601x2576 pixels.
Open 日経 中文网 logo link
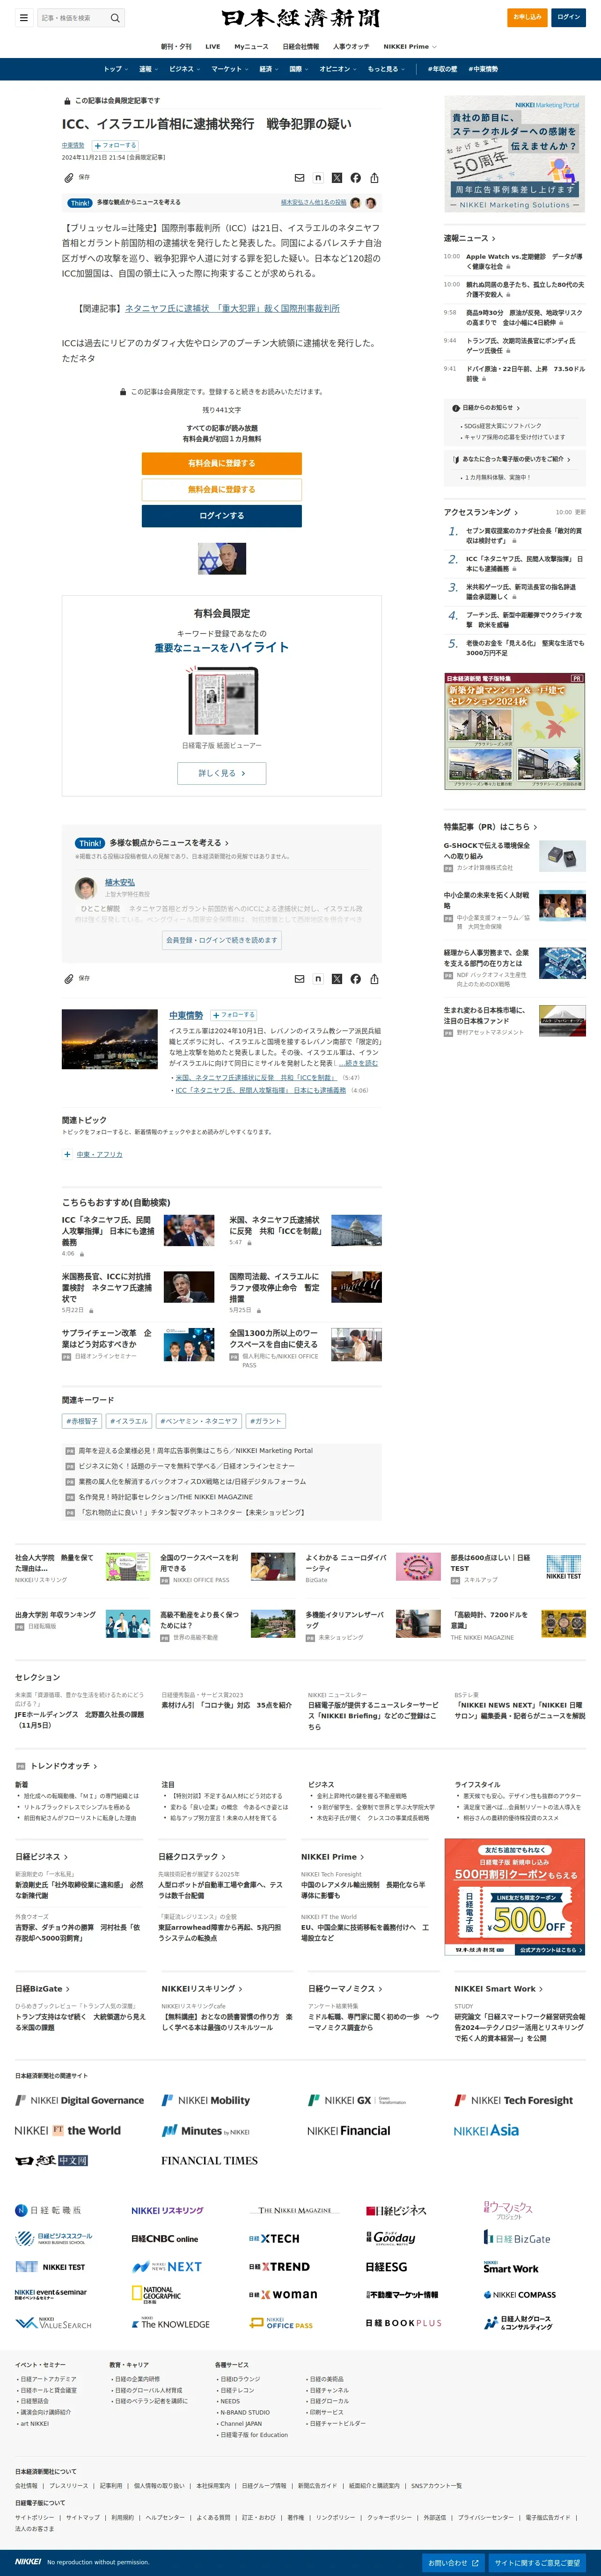pos(51,2160)
